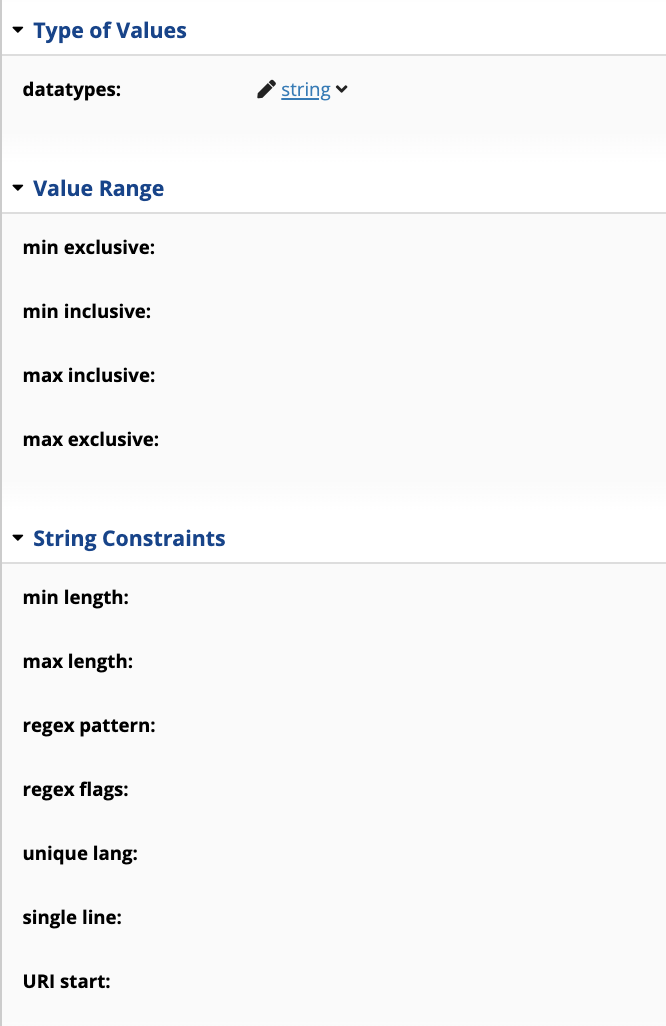The width and height of the screenshot is (666, 1026).
Task: Select the max exclusive row
Action: click(334, 440)
